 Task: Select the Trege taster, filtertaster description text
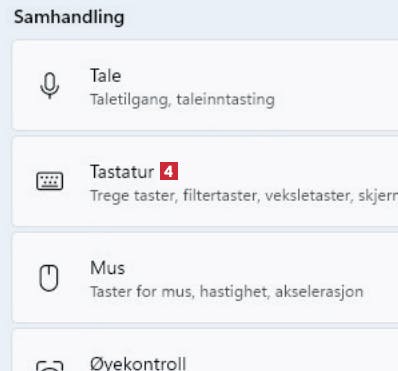click(244, 196)
